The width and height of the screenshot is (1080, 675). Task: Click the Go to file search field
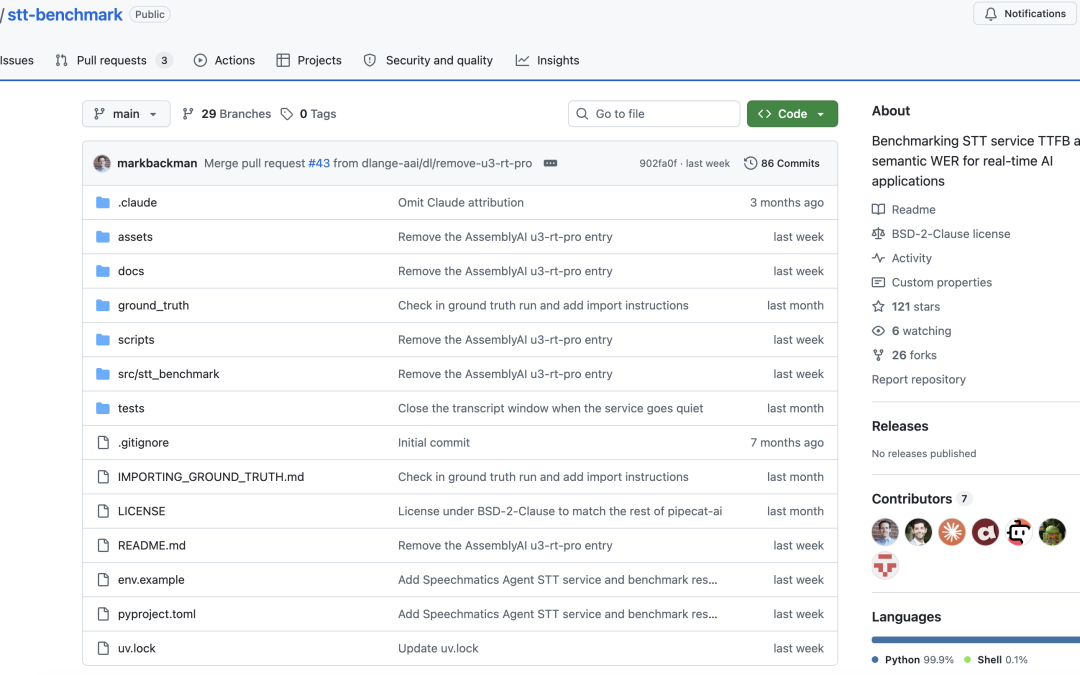[x=654, y=114]
